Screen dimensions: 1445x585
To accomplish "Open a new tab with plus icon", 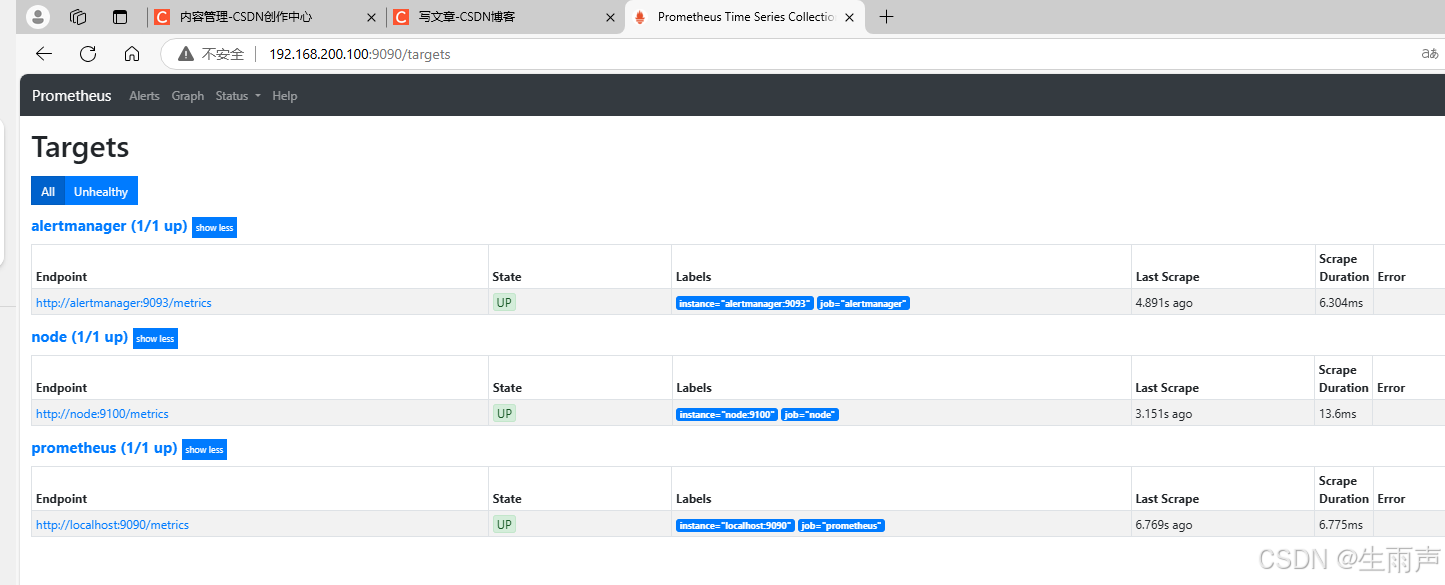I will point(886,17).
